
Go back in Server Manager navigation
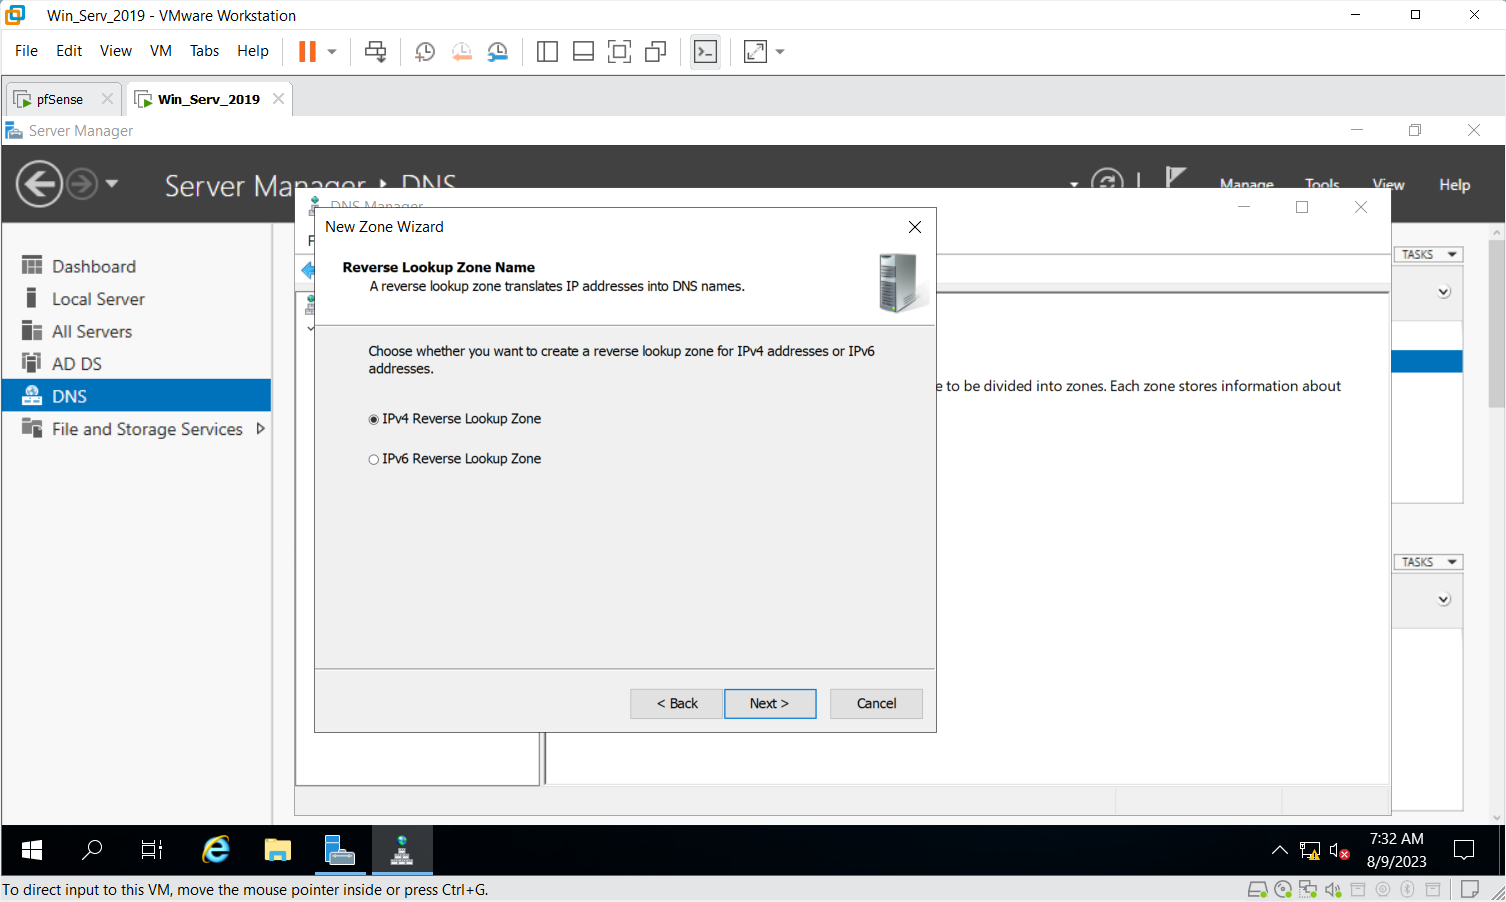39,184
